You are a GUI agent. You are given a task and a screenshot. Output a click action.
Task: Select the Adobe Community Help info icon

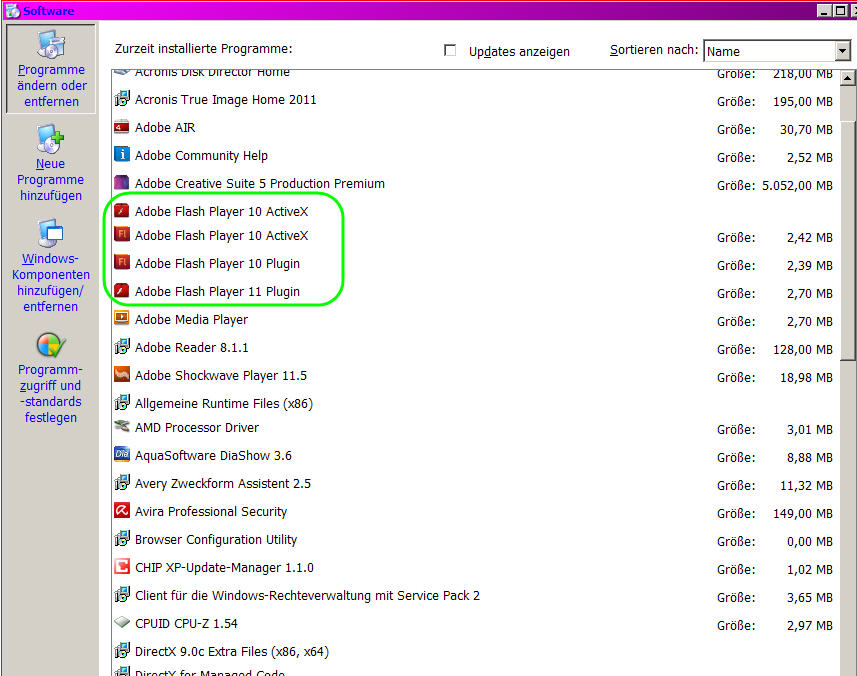(x=122, y=155)
